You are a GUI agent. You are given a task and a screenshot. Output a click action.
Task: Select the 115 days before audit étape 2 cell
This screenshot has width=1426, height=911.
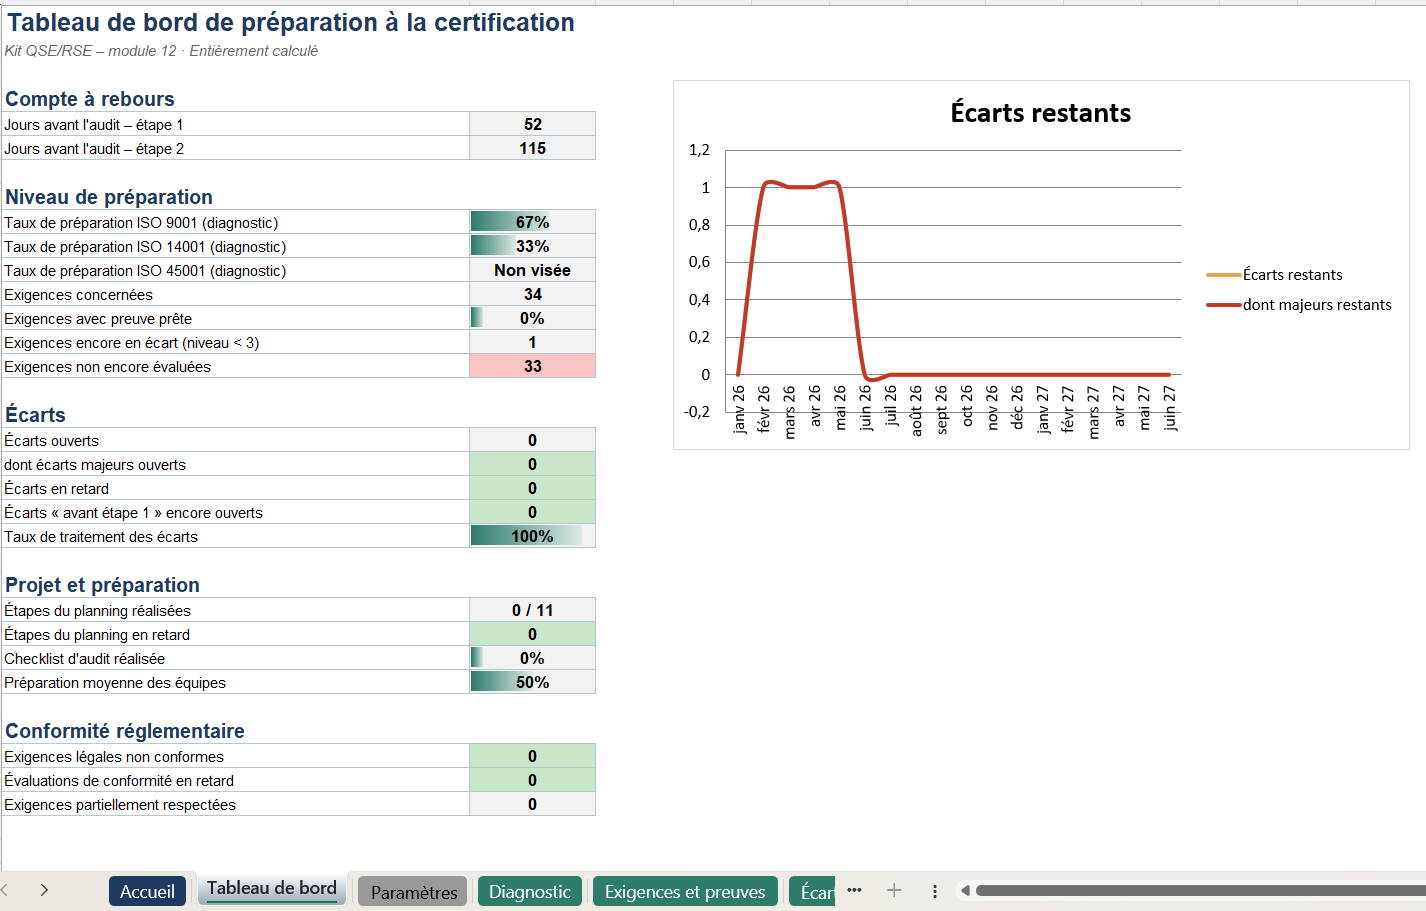(x=532, y=148)
